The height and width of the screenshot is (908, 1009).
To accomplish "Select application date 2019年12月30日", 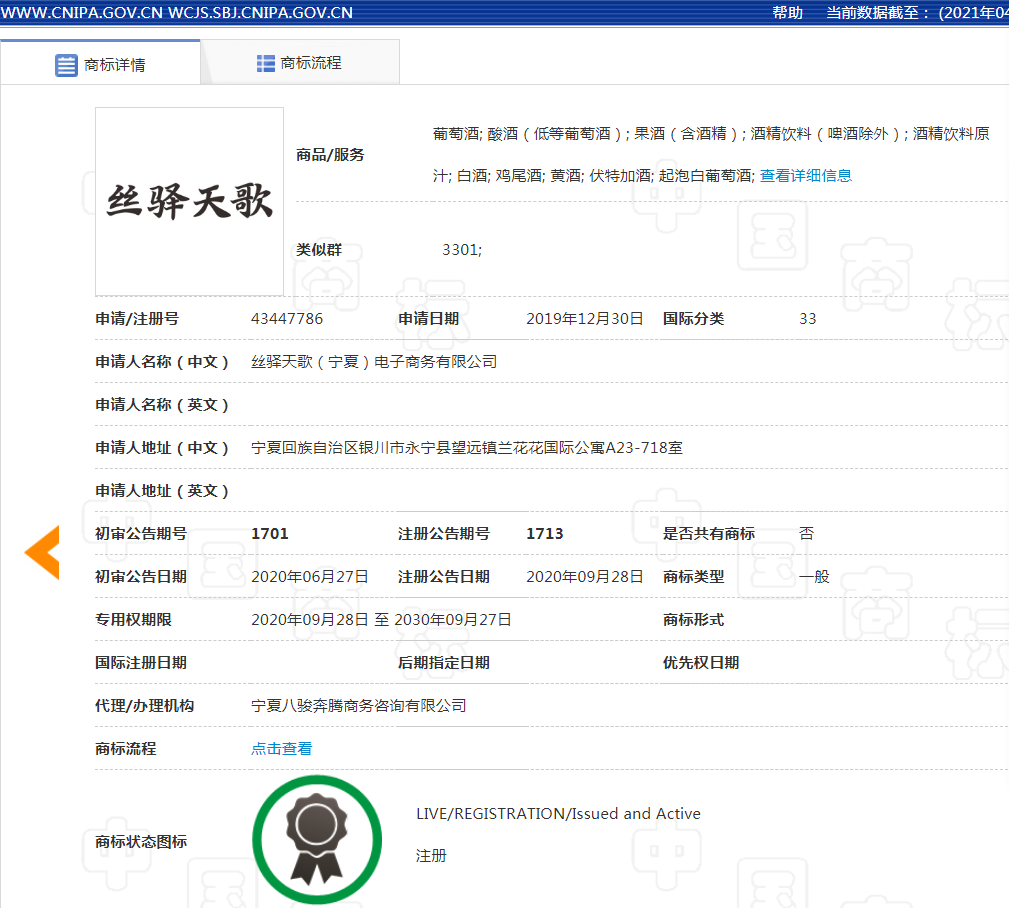I will [584, 319].
